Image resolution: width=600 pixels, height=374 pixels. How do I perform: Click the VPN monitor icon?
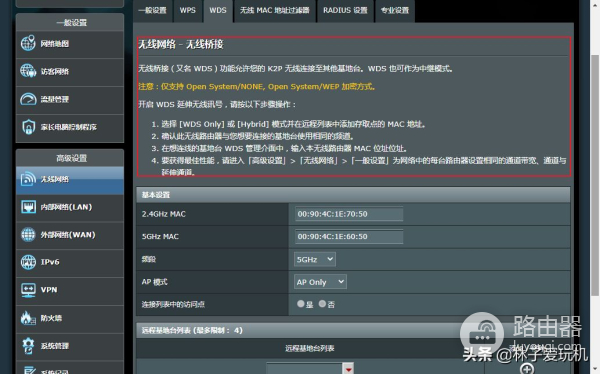pyautogui.click(x=28, y=290)
